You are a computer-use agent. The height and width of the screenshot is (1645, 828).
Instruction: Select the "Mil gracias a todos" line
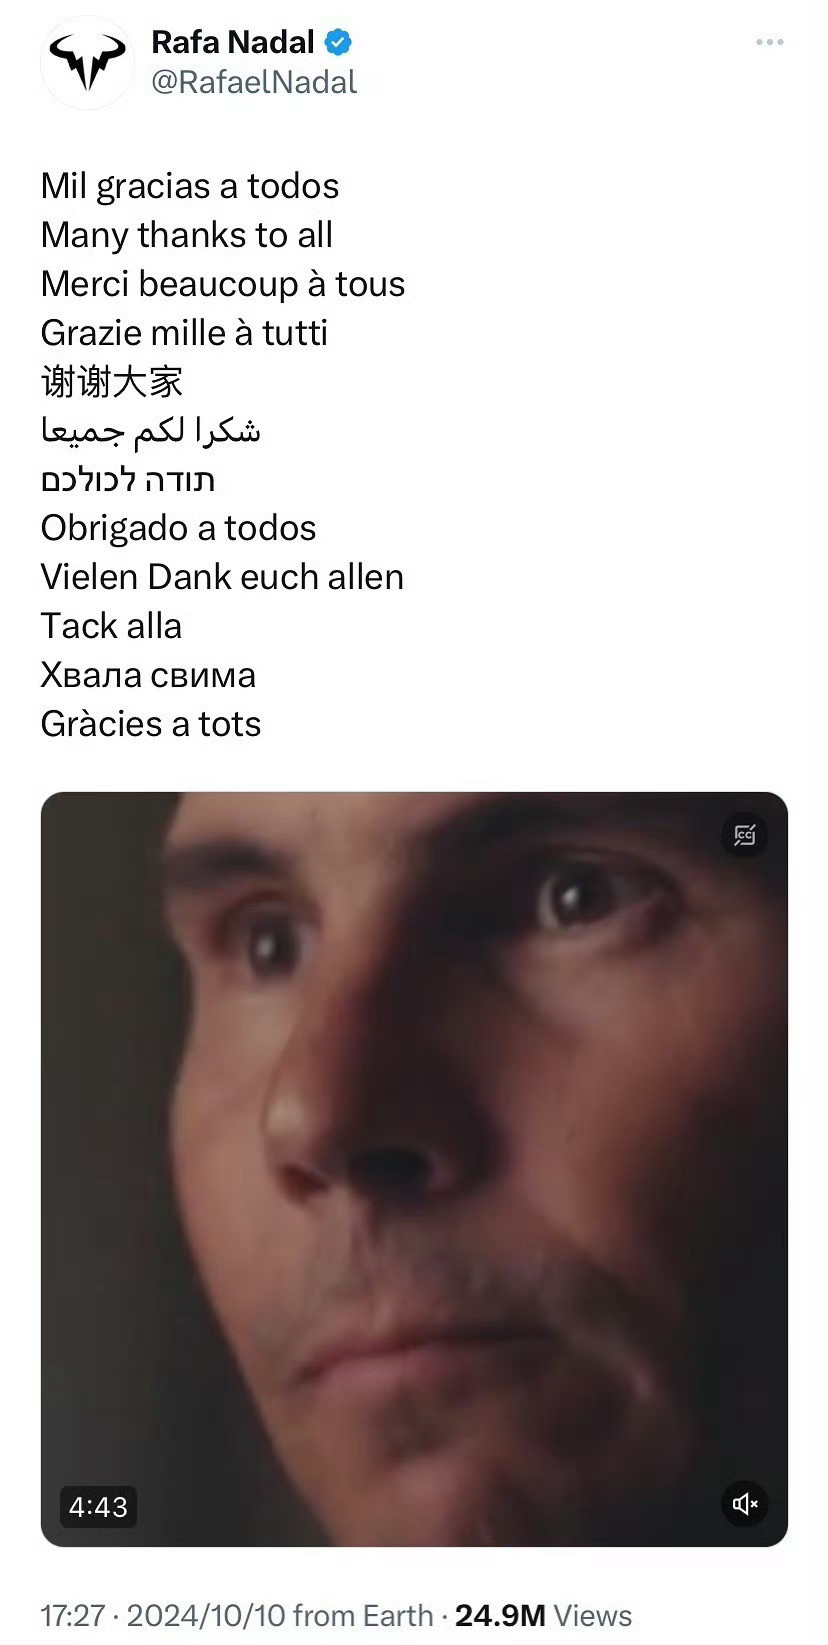190,186
